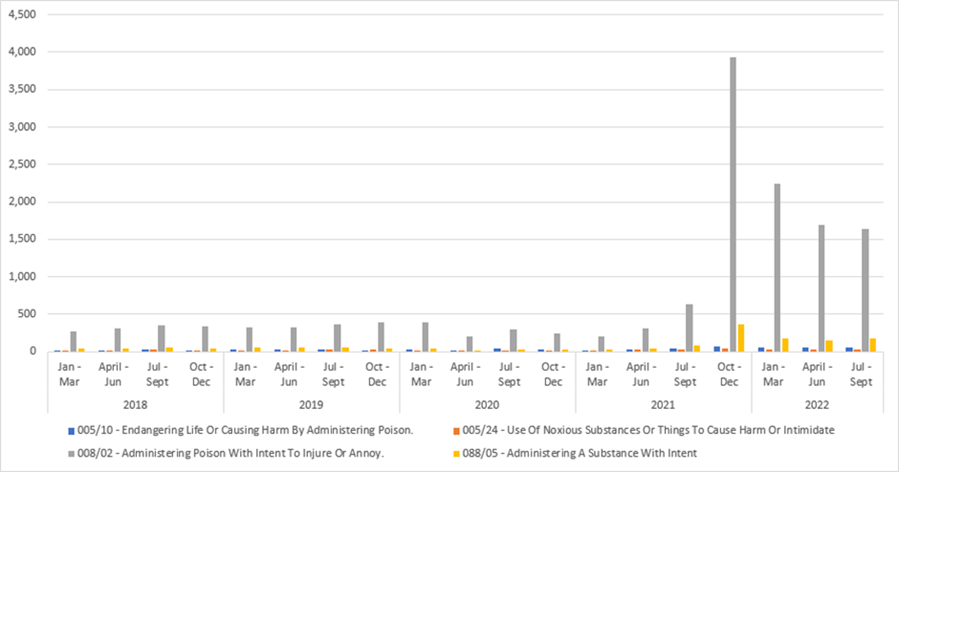This screenshot has height=640, width=960.
Task: Select the 2021 year axis label
Action: [663, 405]
